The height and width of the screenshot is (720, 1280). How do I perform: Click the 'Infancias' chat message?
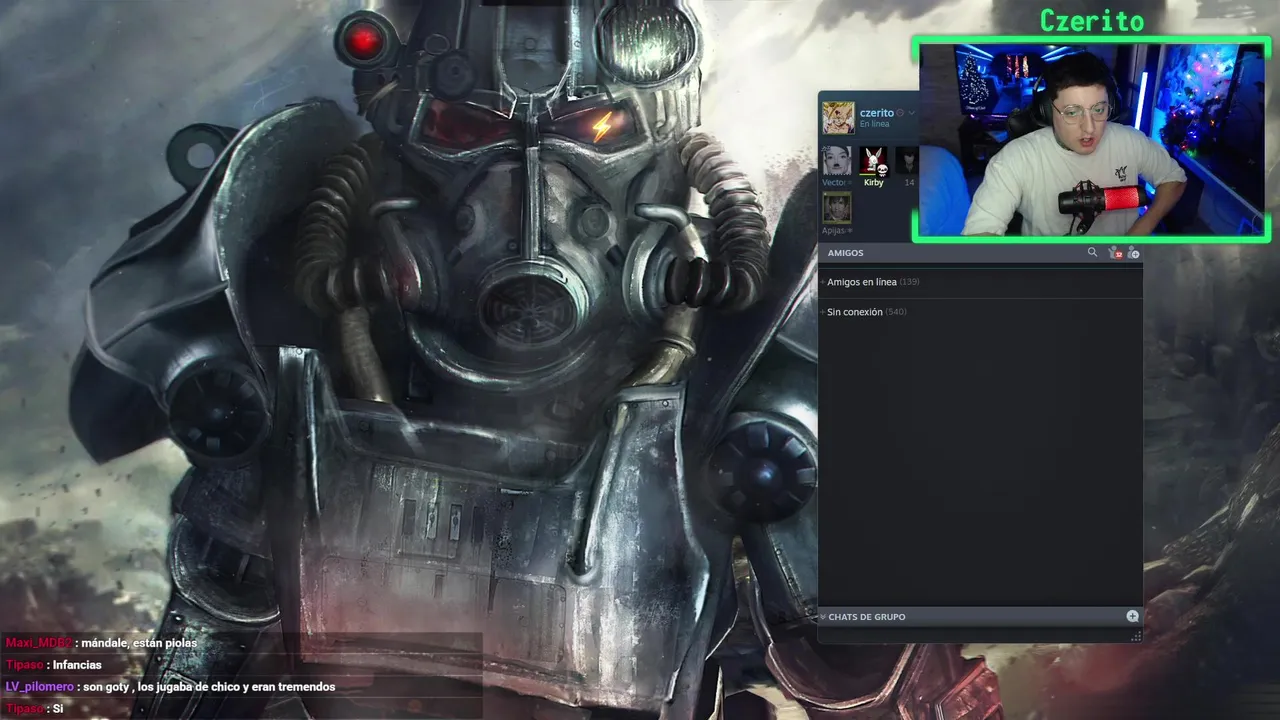53,665
